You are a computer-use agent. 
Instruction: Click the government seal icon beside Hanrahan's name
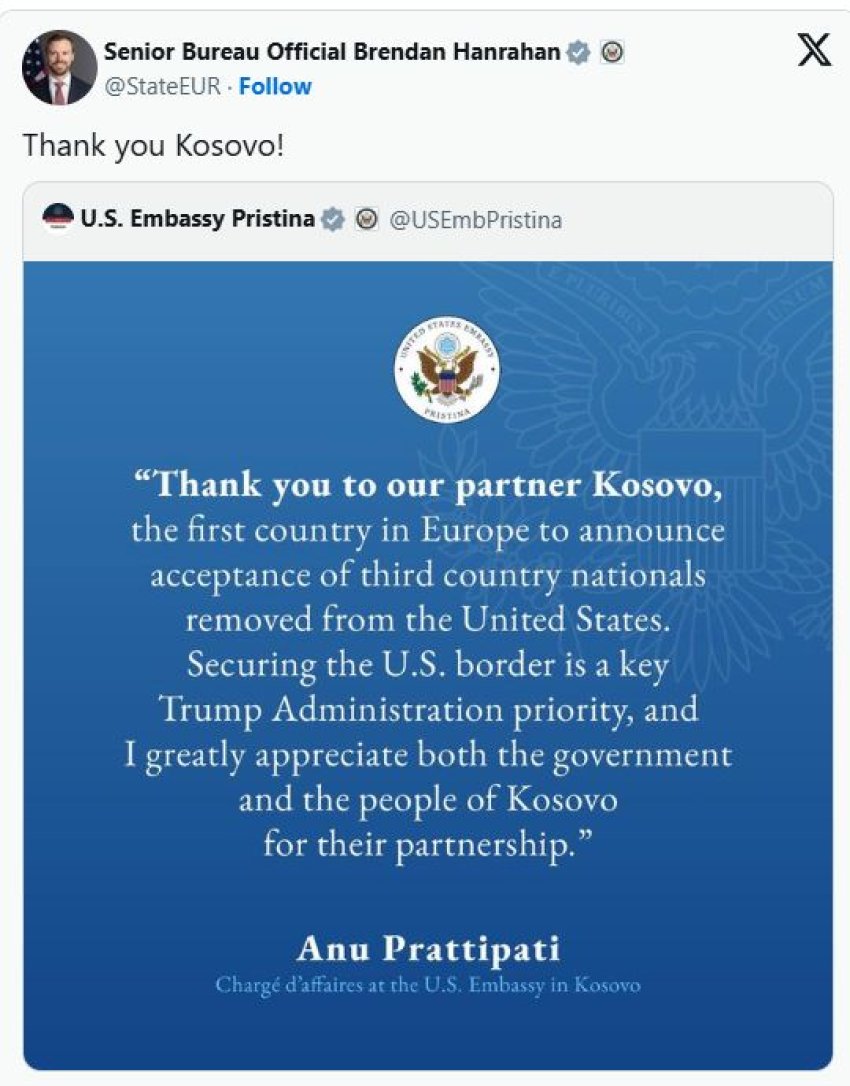pyautogui.click(x=611, y=53)
